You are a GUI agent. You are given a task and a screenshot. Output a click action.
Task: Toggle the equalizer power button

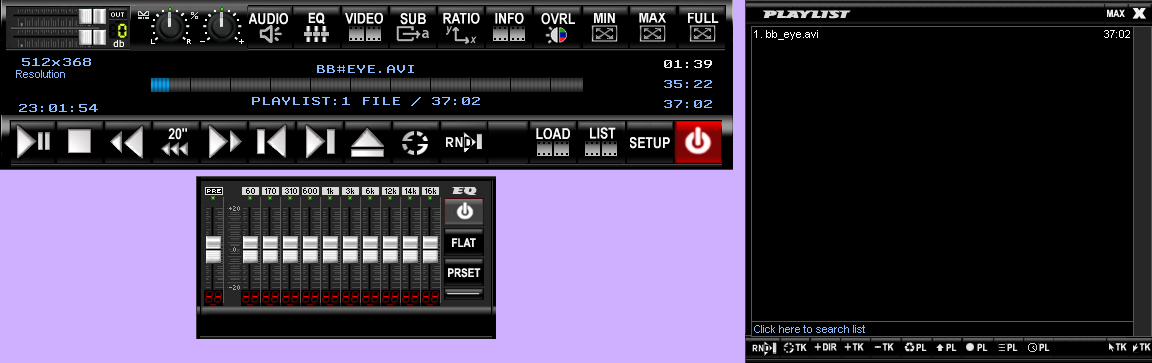[x=464, y=212]
